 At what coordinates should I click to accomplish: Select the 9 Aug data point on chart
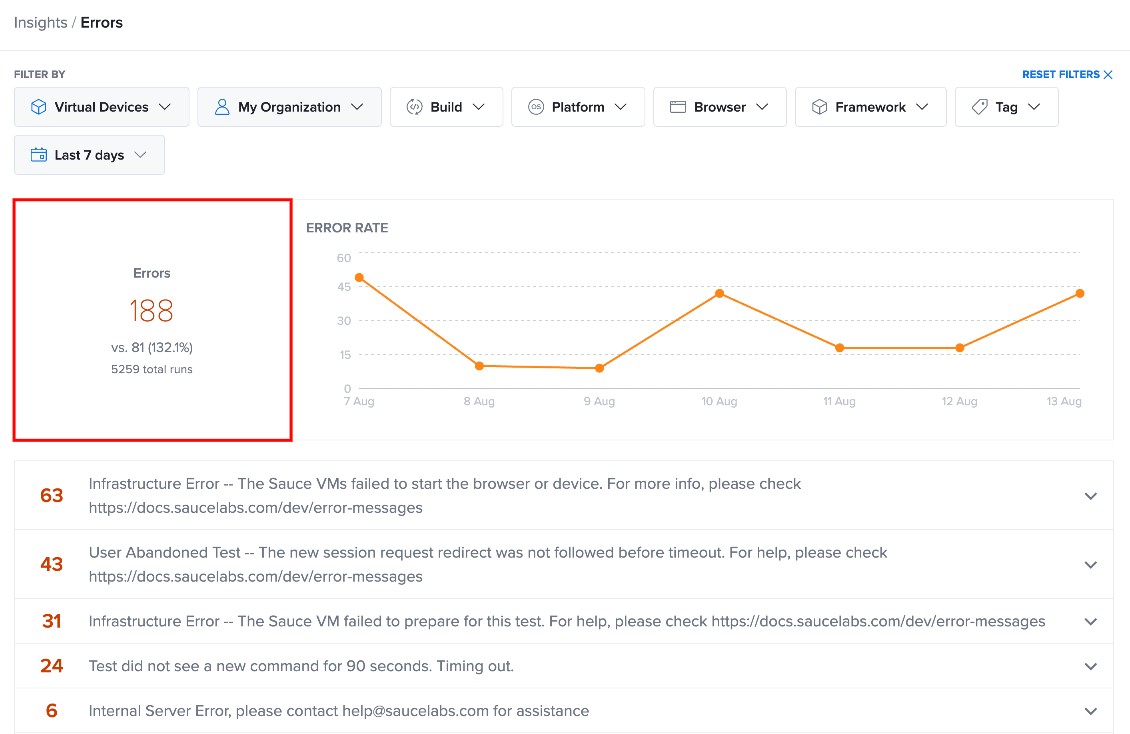(x=600, y=368)
